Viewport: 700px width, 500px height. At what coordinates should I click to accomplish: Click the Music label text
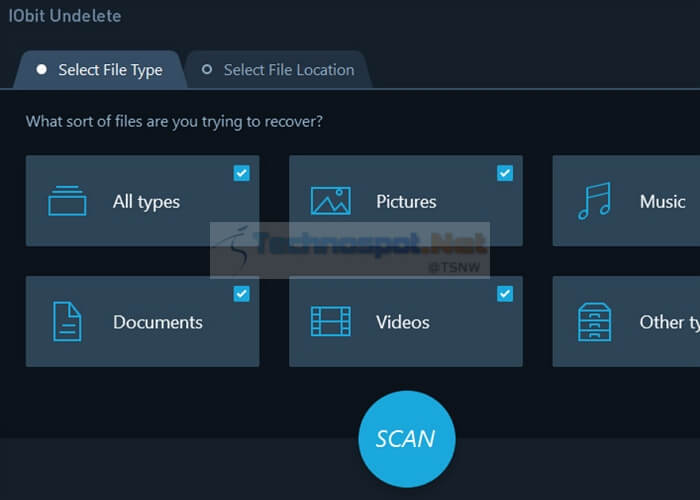662,201
